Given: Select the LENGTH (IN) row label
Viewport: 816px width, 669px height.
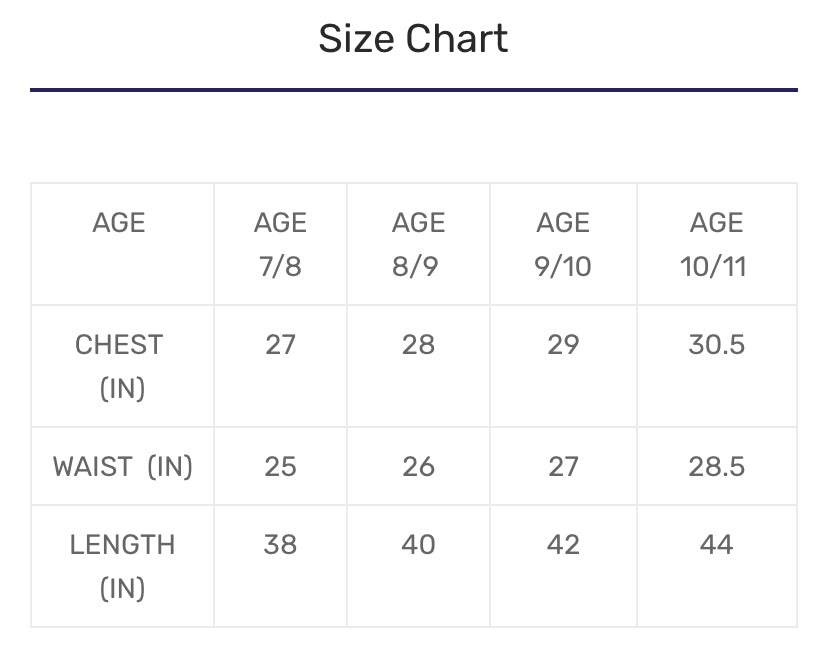Looking at the screenshot, I should point(122,566).
